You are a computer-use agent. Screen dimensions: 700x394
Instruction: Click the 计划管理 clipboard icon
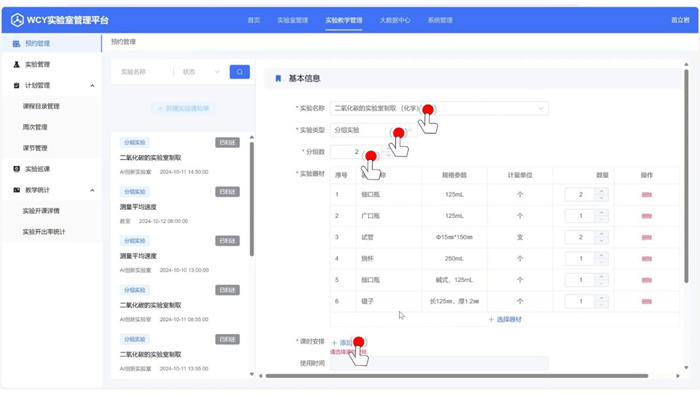click(x=17, y=85)
